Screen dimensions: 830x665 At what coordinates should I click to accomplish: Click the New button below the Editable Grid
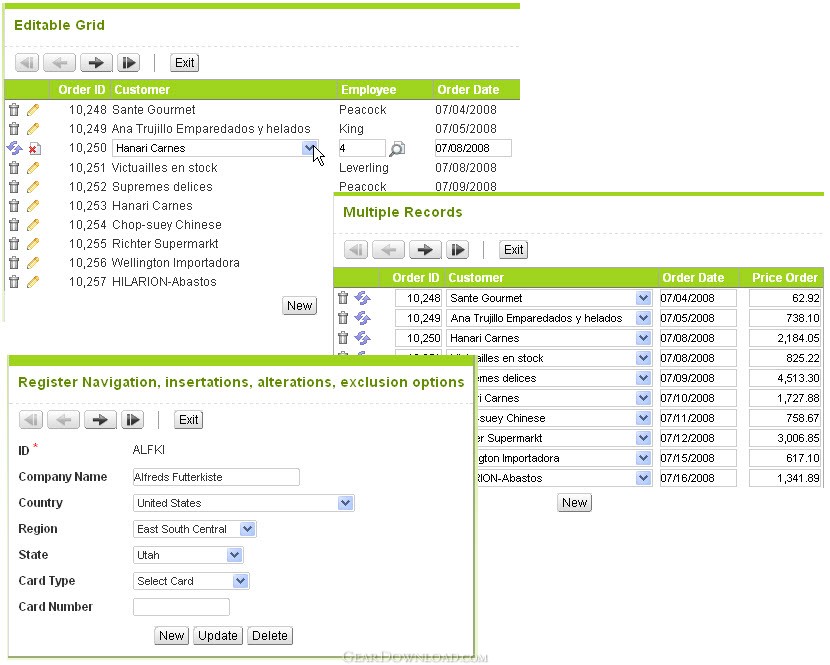300,306
